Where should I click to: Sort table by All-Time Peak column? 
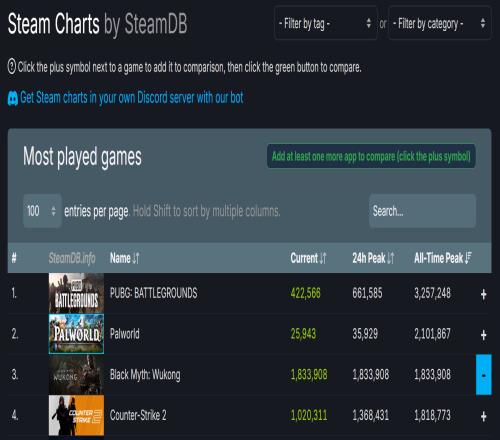point(443,258)
